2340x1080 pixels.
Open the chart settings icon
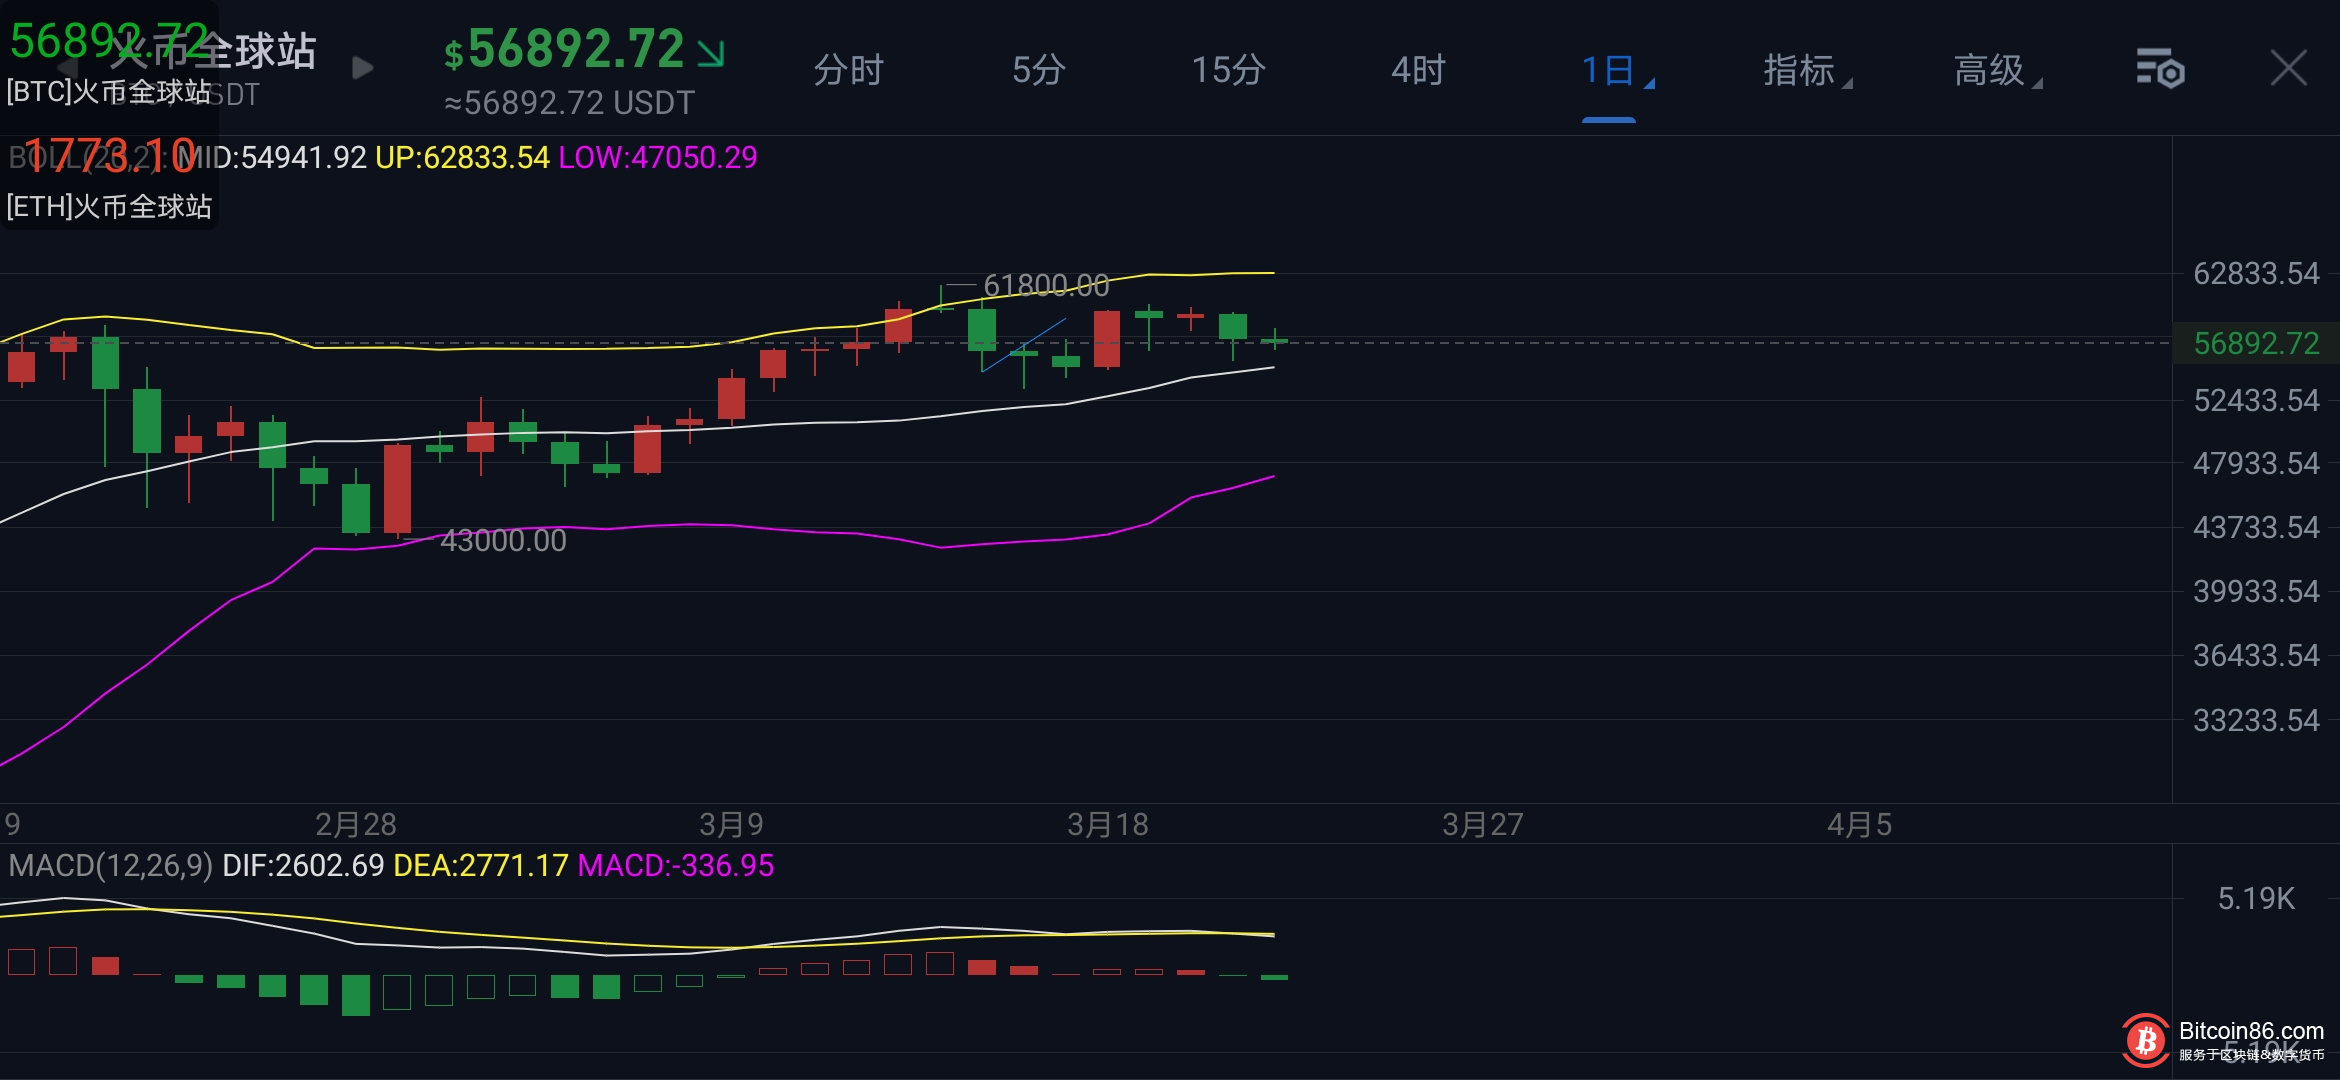coord(2160,68)
